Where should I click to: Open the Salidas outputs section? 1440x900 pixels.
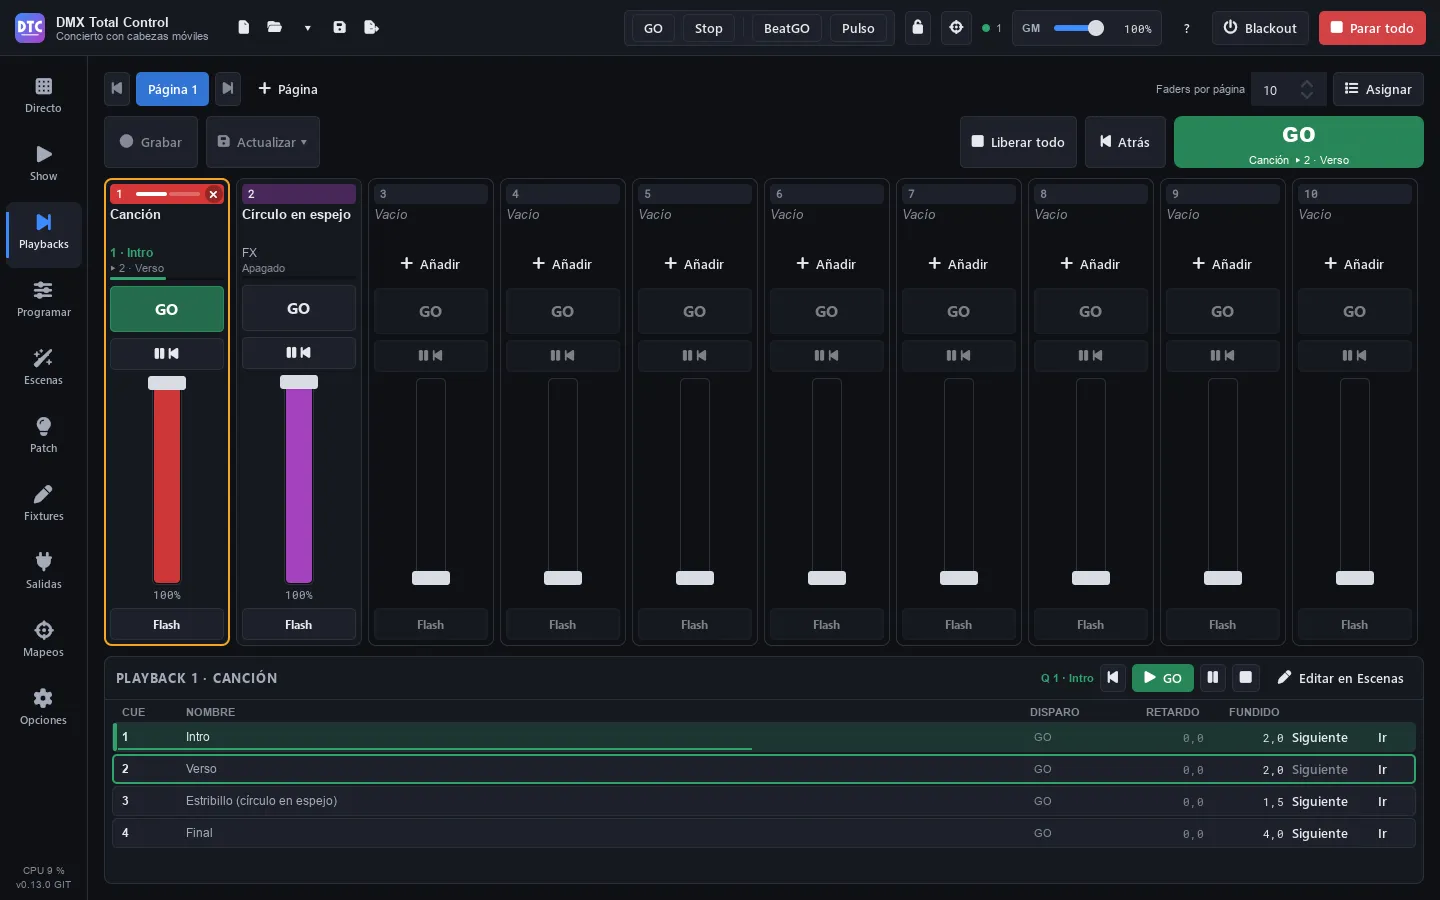[44, 571]
